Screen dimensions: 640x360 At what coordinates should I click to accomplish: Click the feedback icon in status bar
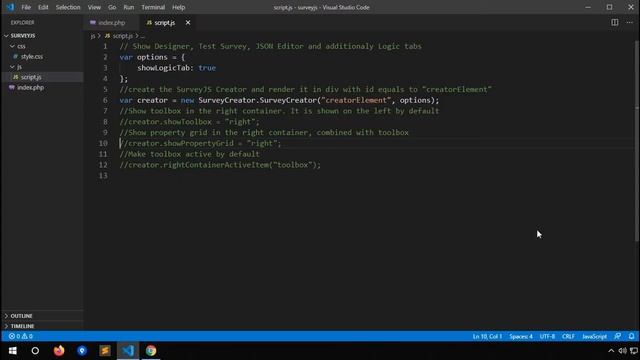coord(618,336)
